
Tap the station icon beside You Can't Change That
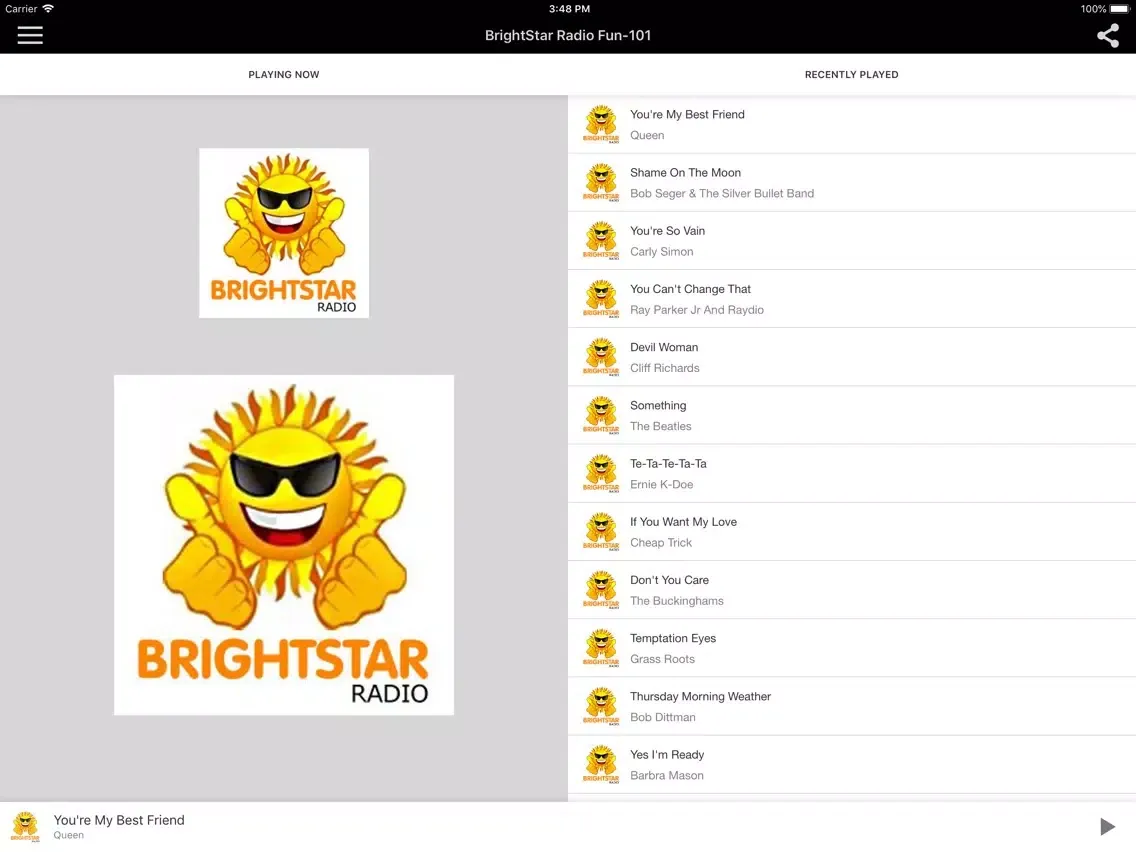tap(601, 298)
